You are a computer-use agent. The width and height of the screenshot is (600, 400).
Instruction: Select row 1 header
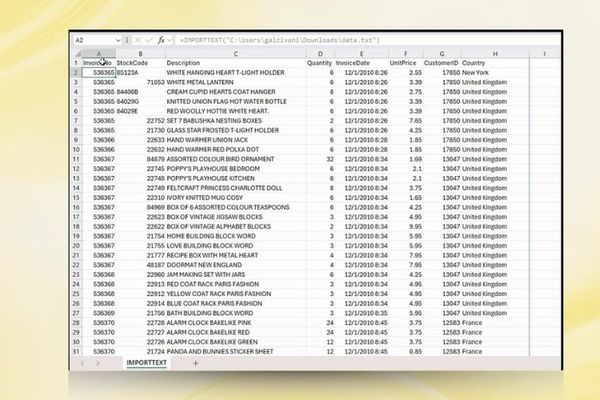(x=76, y=63)
